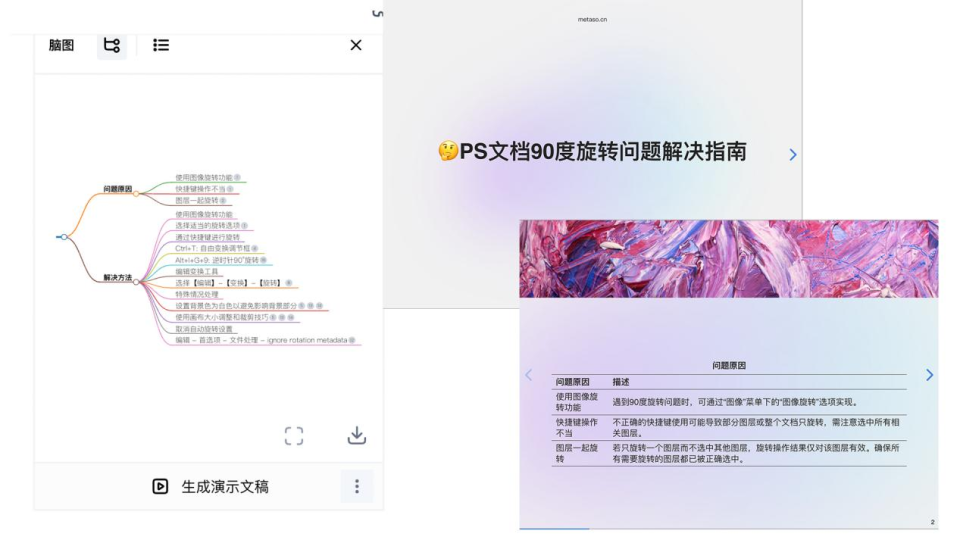Select the 通过快捷键进行旋转 node
Screen dimensions: 960x540
208,238
